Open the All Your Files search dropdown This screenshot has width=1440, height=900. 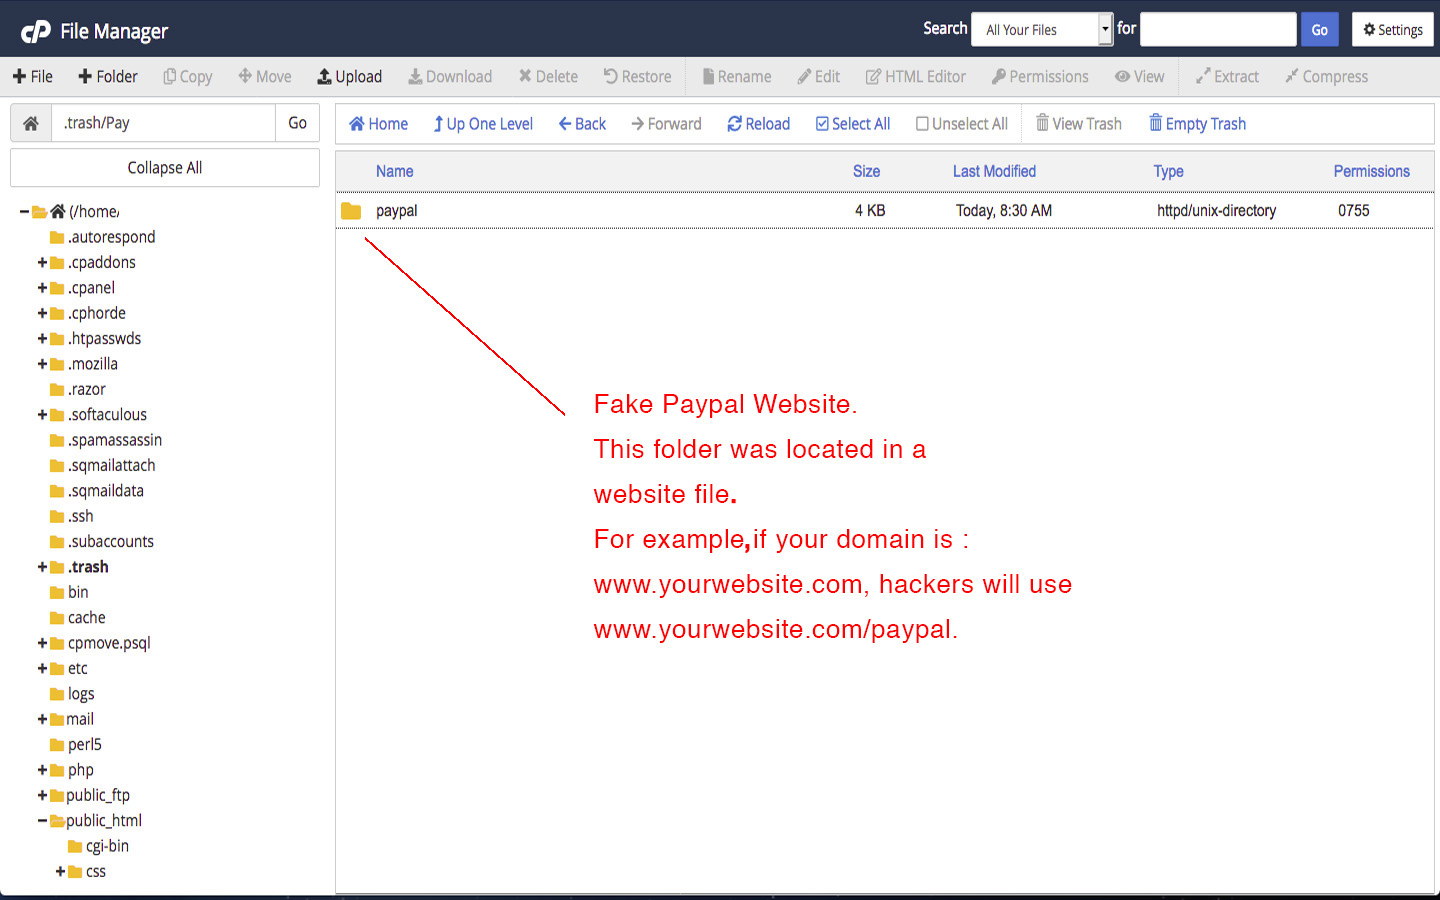point(1041,30)
